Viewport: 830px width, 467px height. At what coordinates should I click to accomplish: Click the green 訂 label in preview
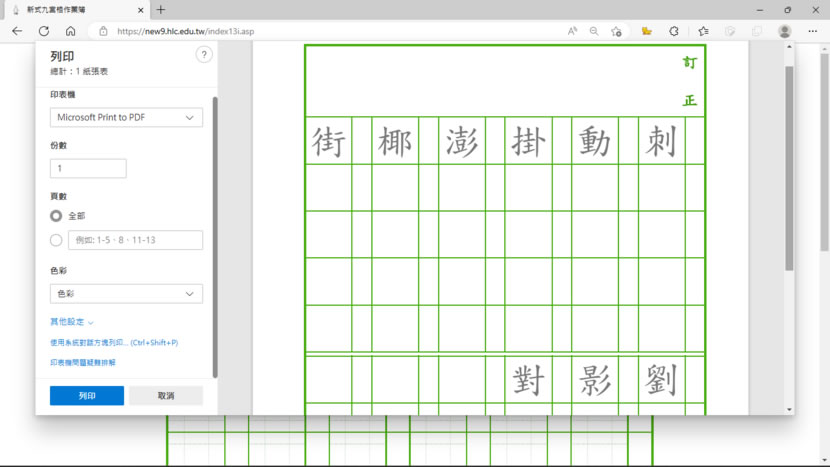[x=690, y=63]
